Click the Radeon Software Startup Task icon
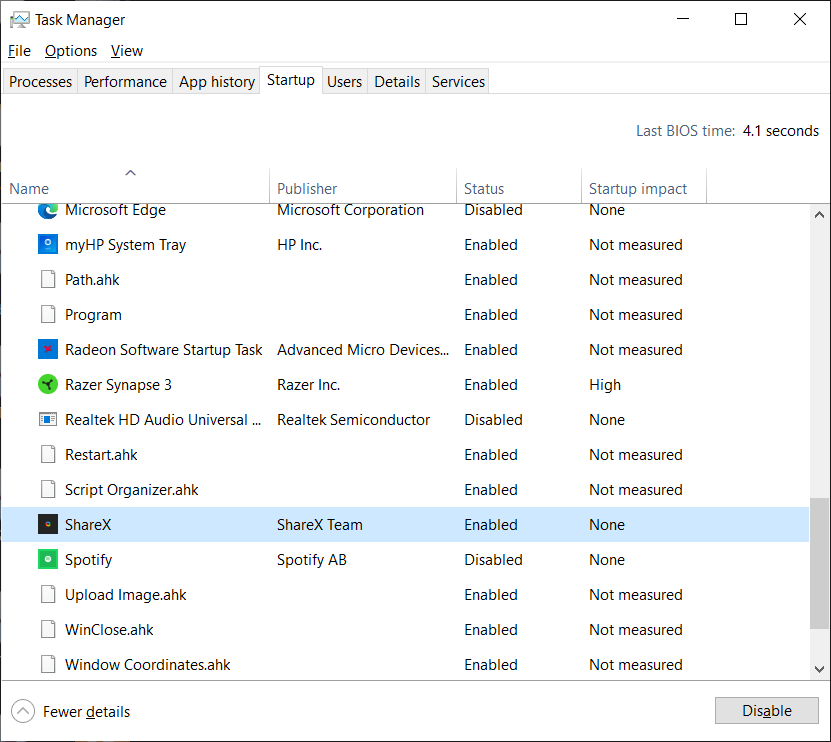This screenshot has height=742, width=831. (48, 350)
